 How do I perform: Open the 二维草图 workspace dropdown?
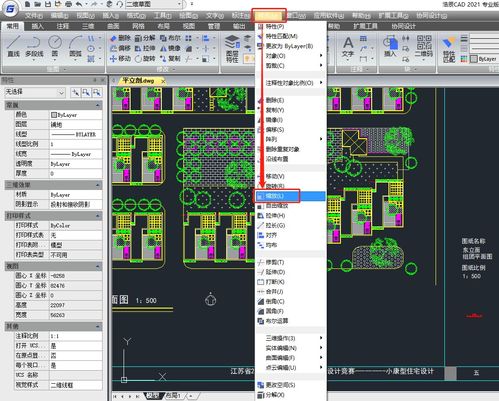(x=154, y=4)
